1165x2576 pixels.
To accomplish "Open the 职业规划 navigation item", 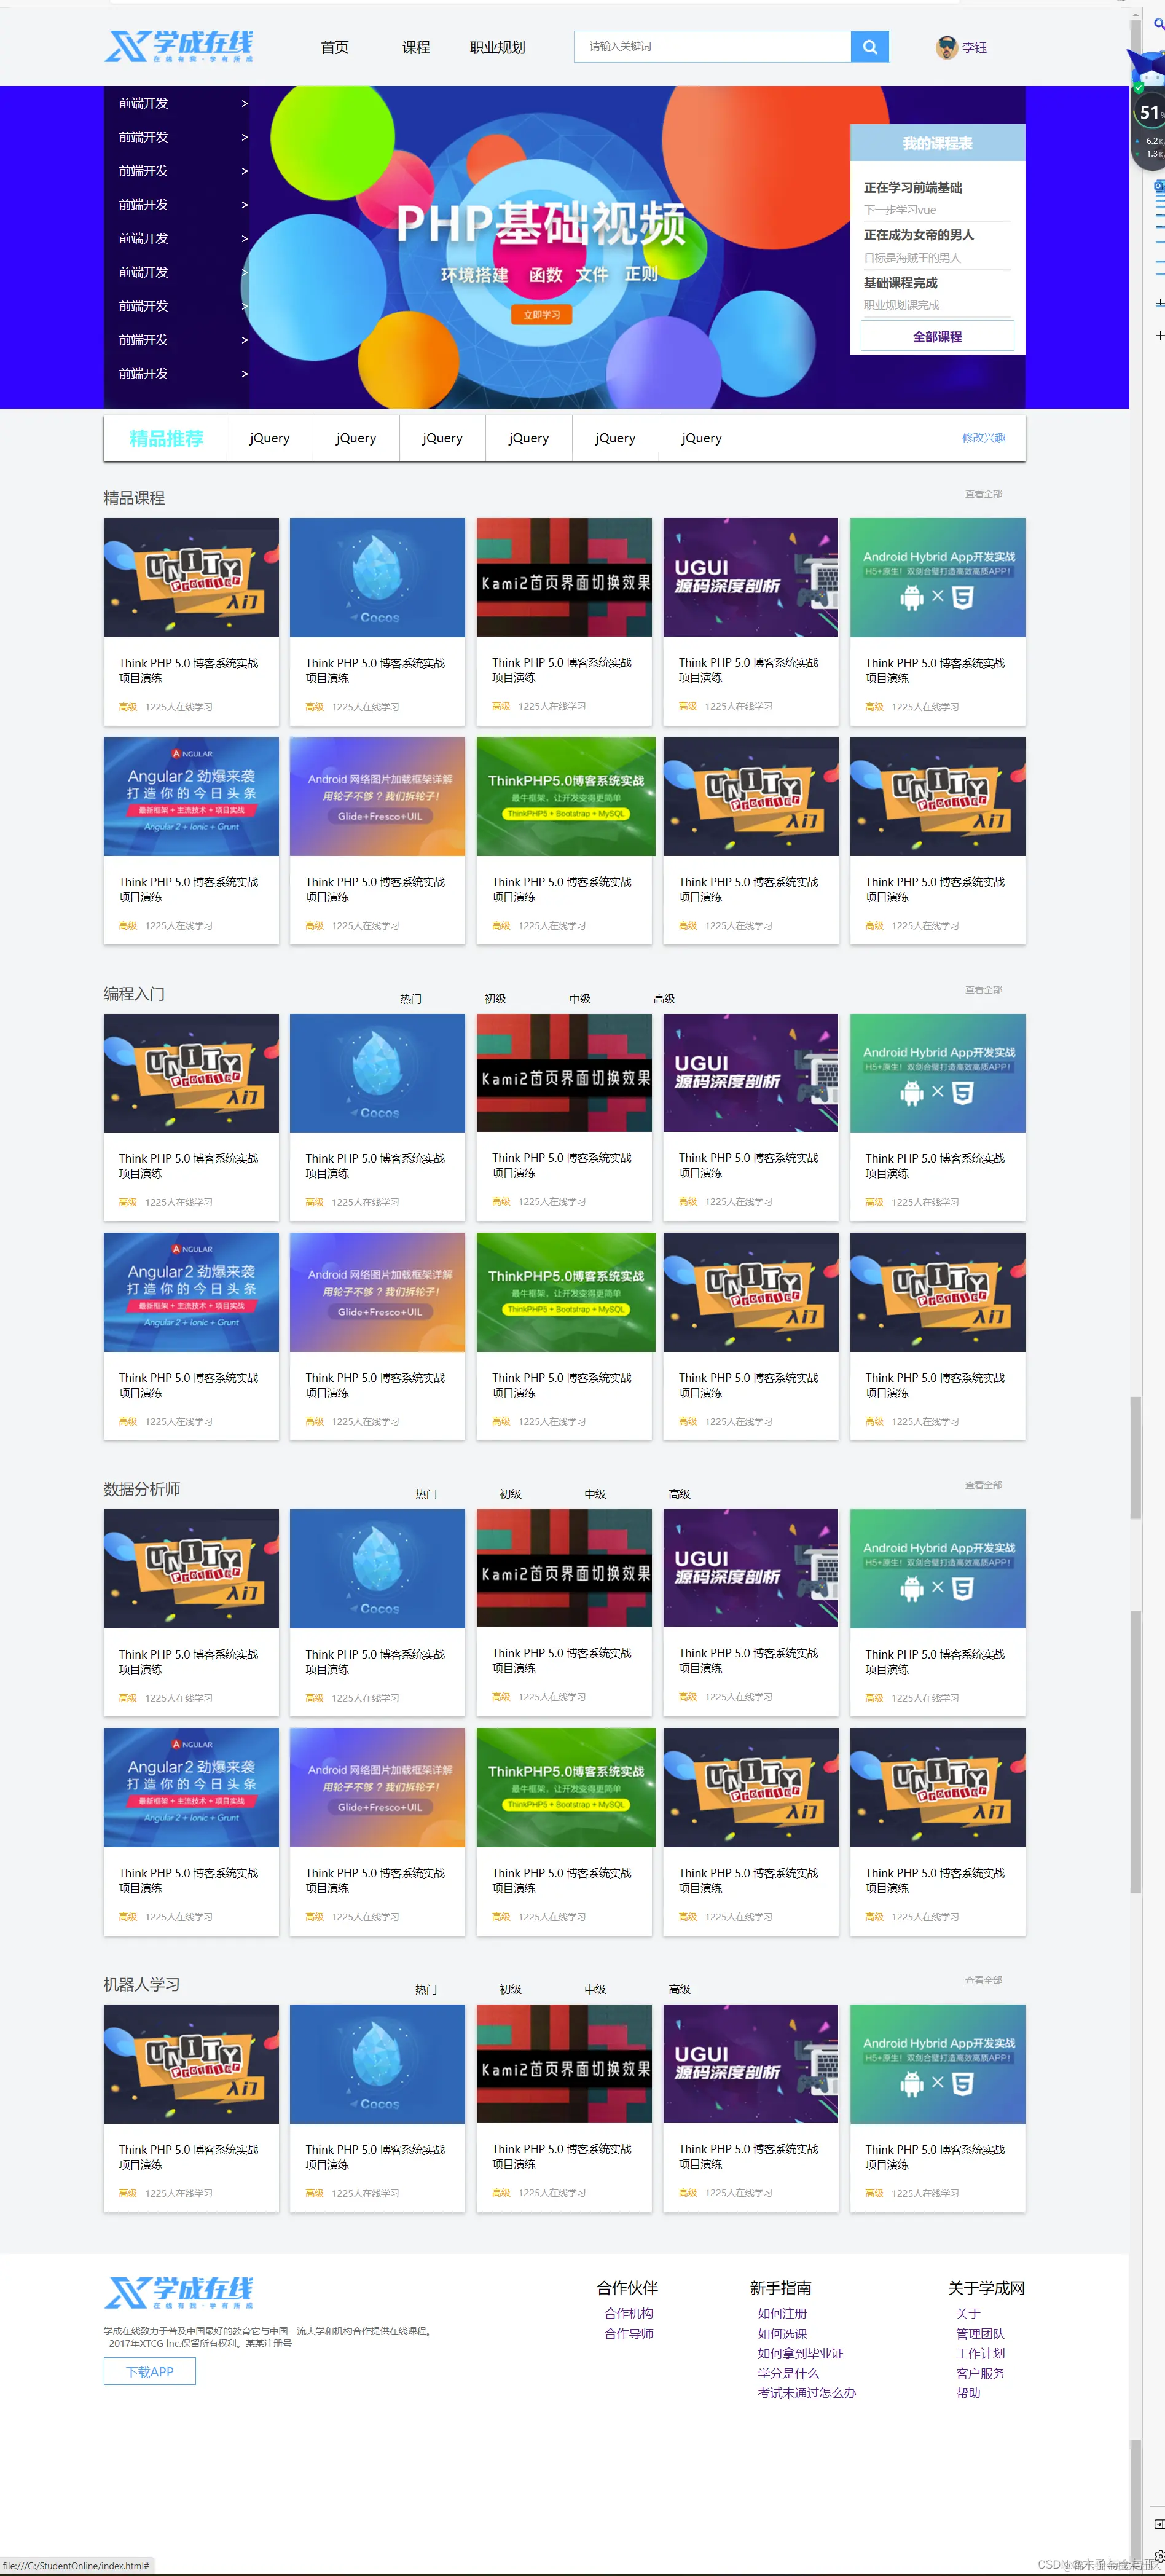I will coord(497,47).
